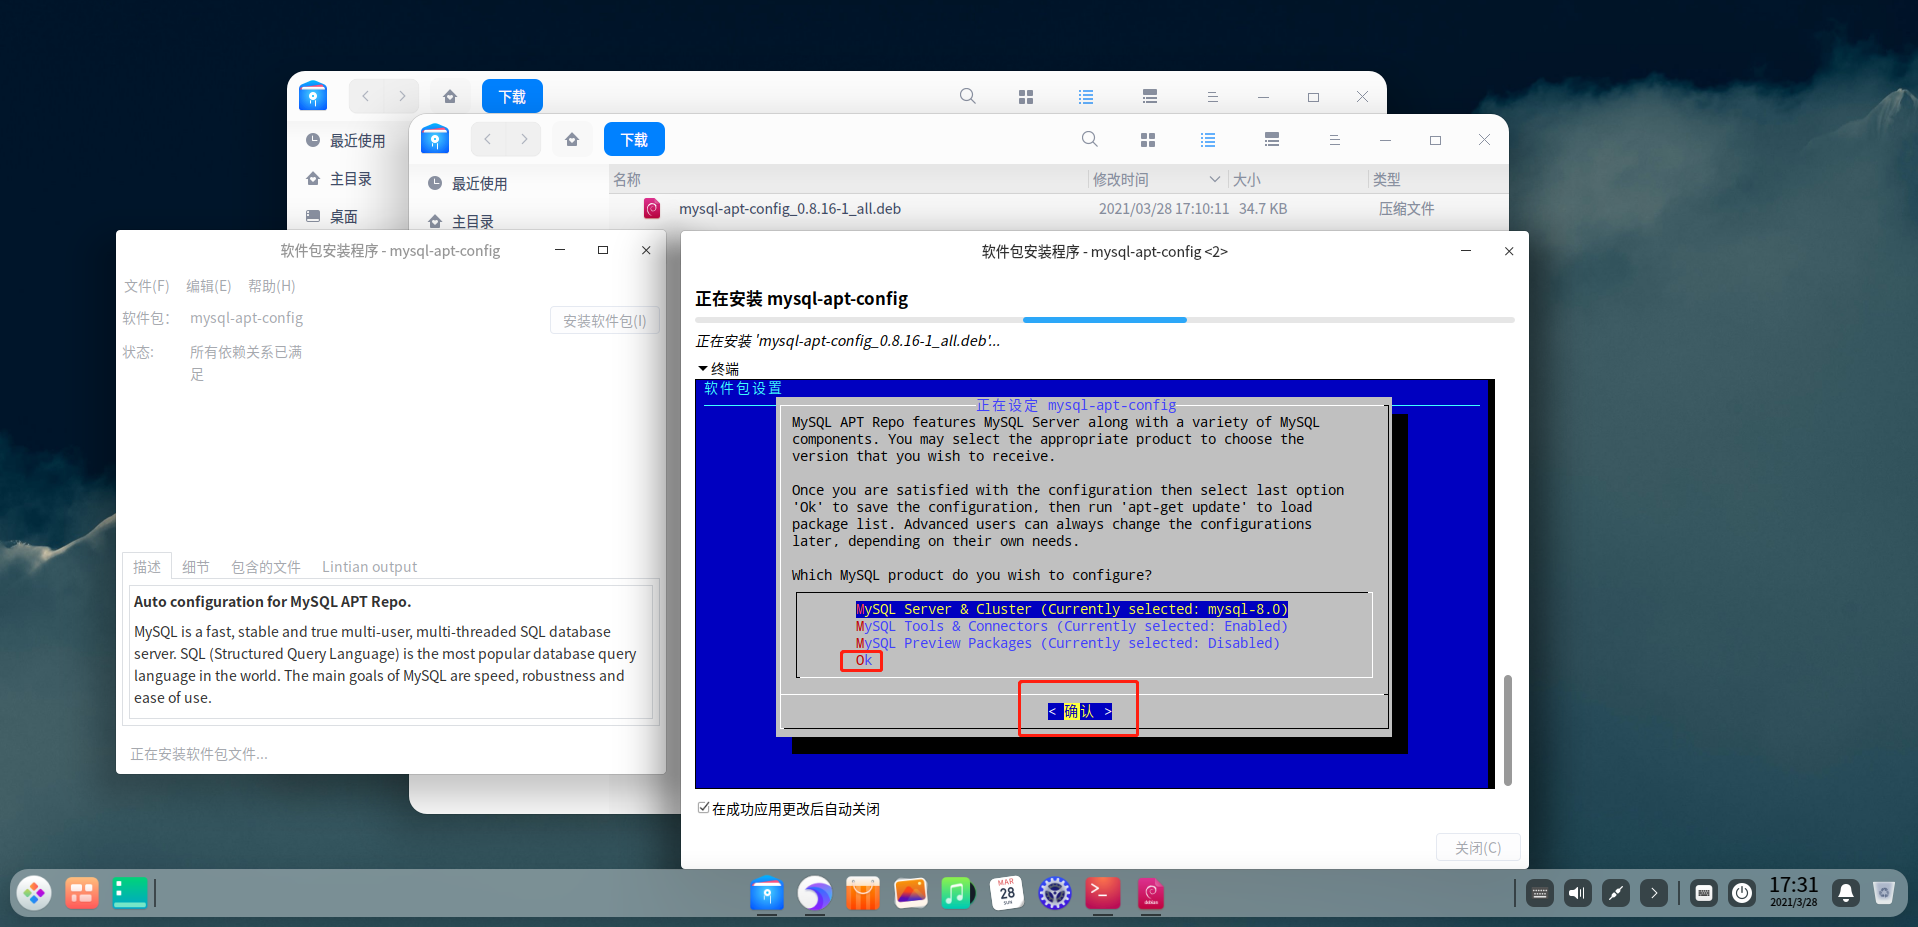Click the home icon in the front file manager toolbar
Image resolution: width=1918 pixels, height=927 pixels.
pos(572,140)
